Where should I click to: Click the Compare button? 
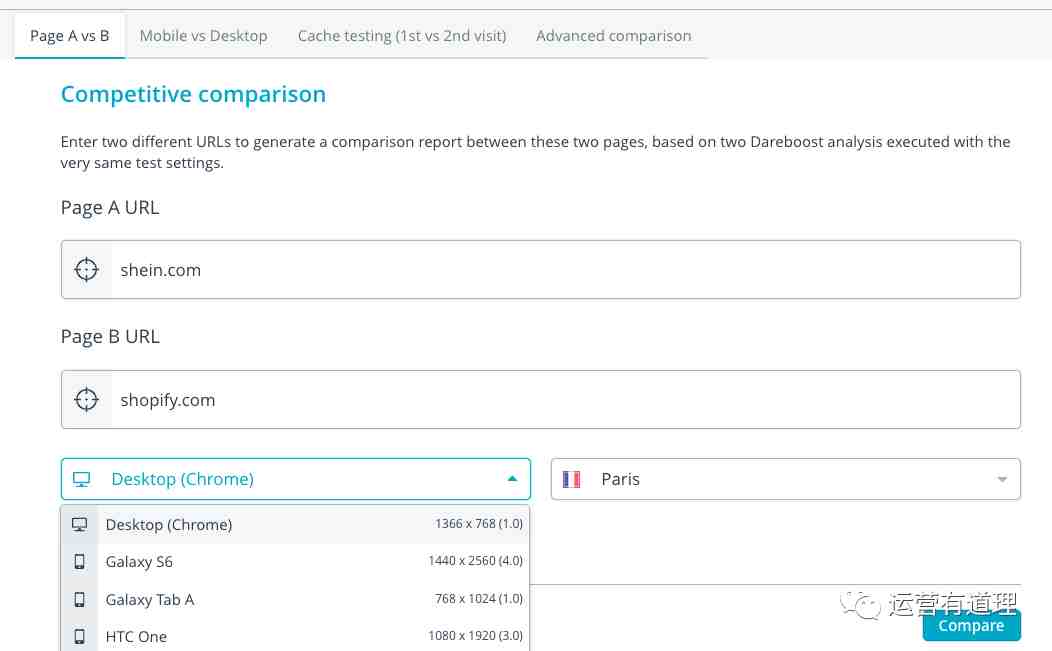[x=971, y=625]
